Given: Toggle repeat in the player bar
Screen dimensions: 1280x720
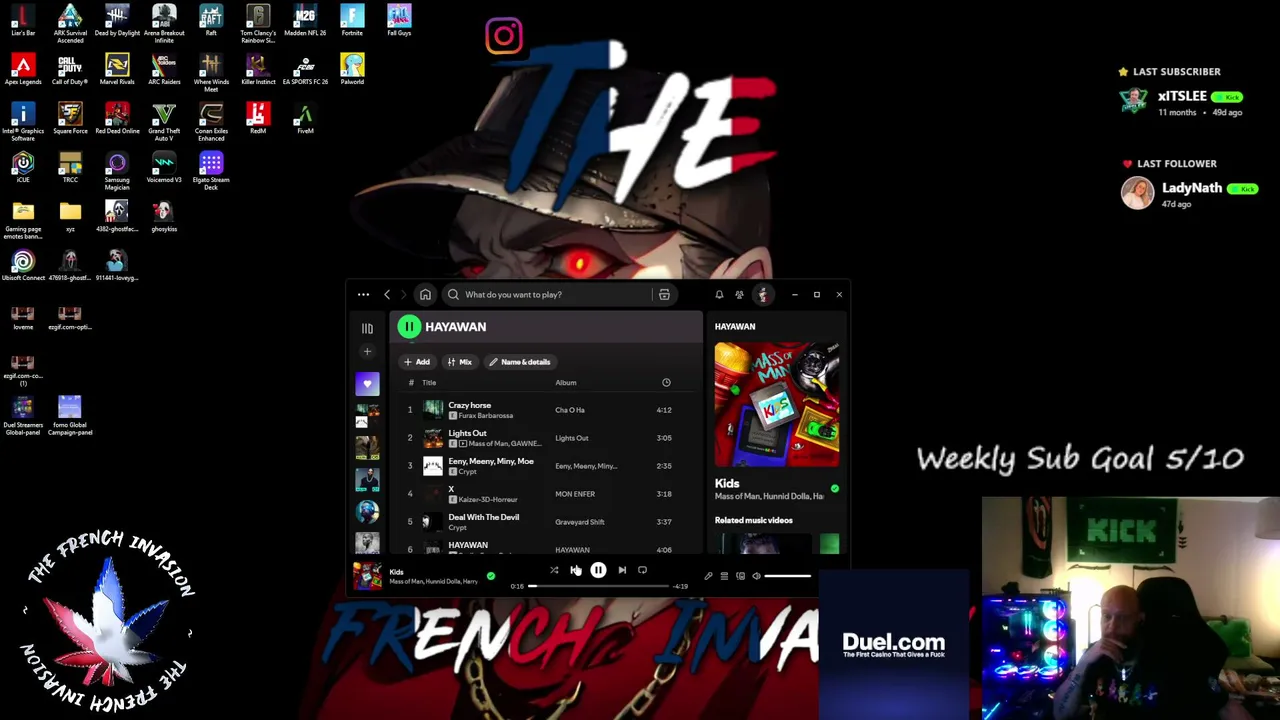Looking at the screenshot, I should coord(642,570).
